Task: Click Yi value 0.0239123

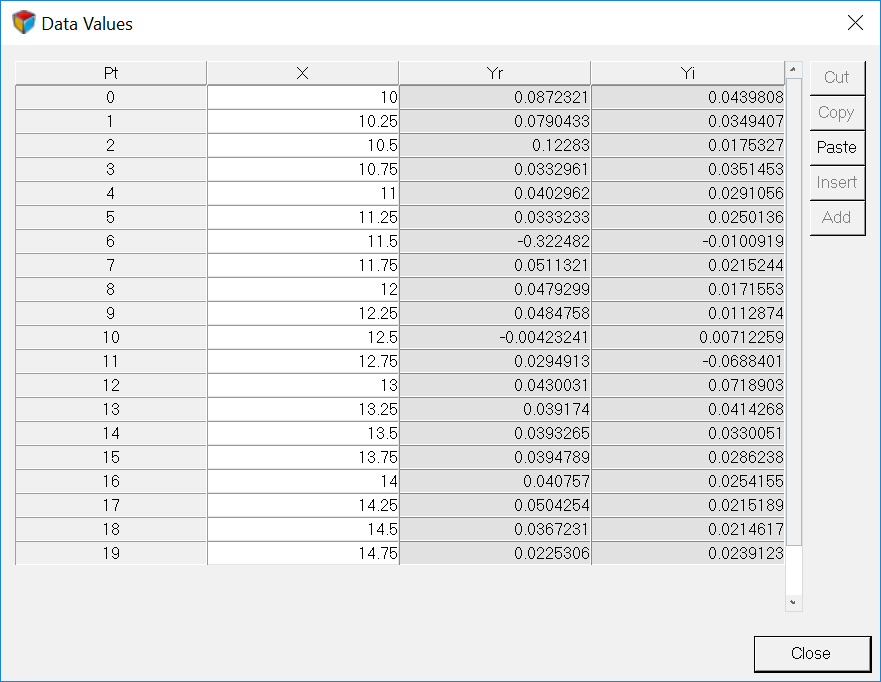Action: [688, 553]
